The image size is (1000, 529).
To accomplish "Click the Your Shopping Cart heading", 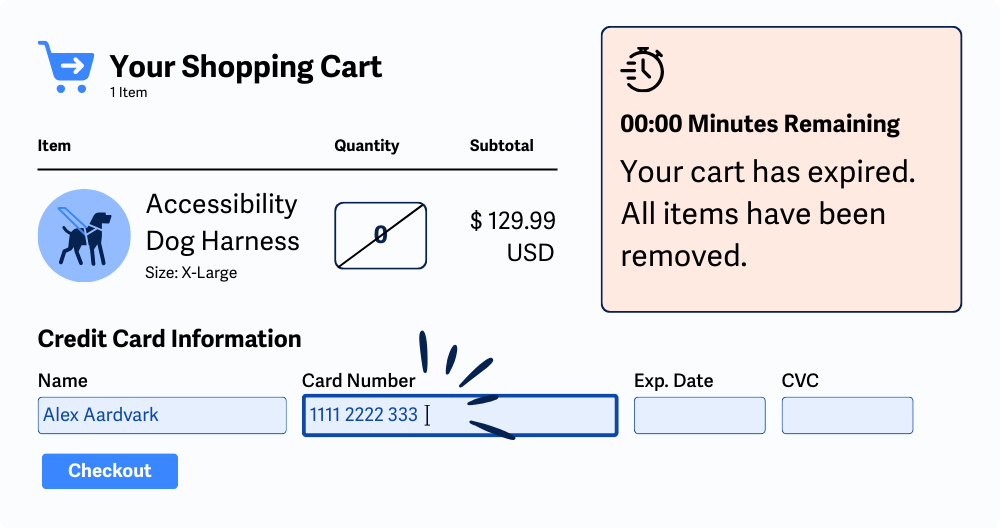I will click(x=245, y=67).
